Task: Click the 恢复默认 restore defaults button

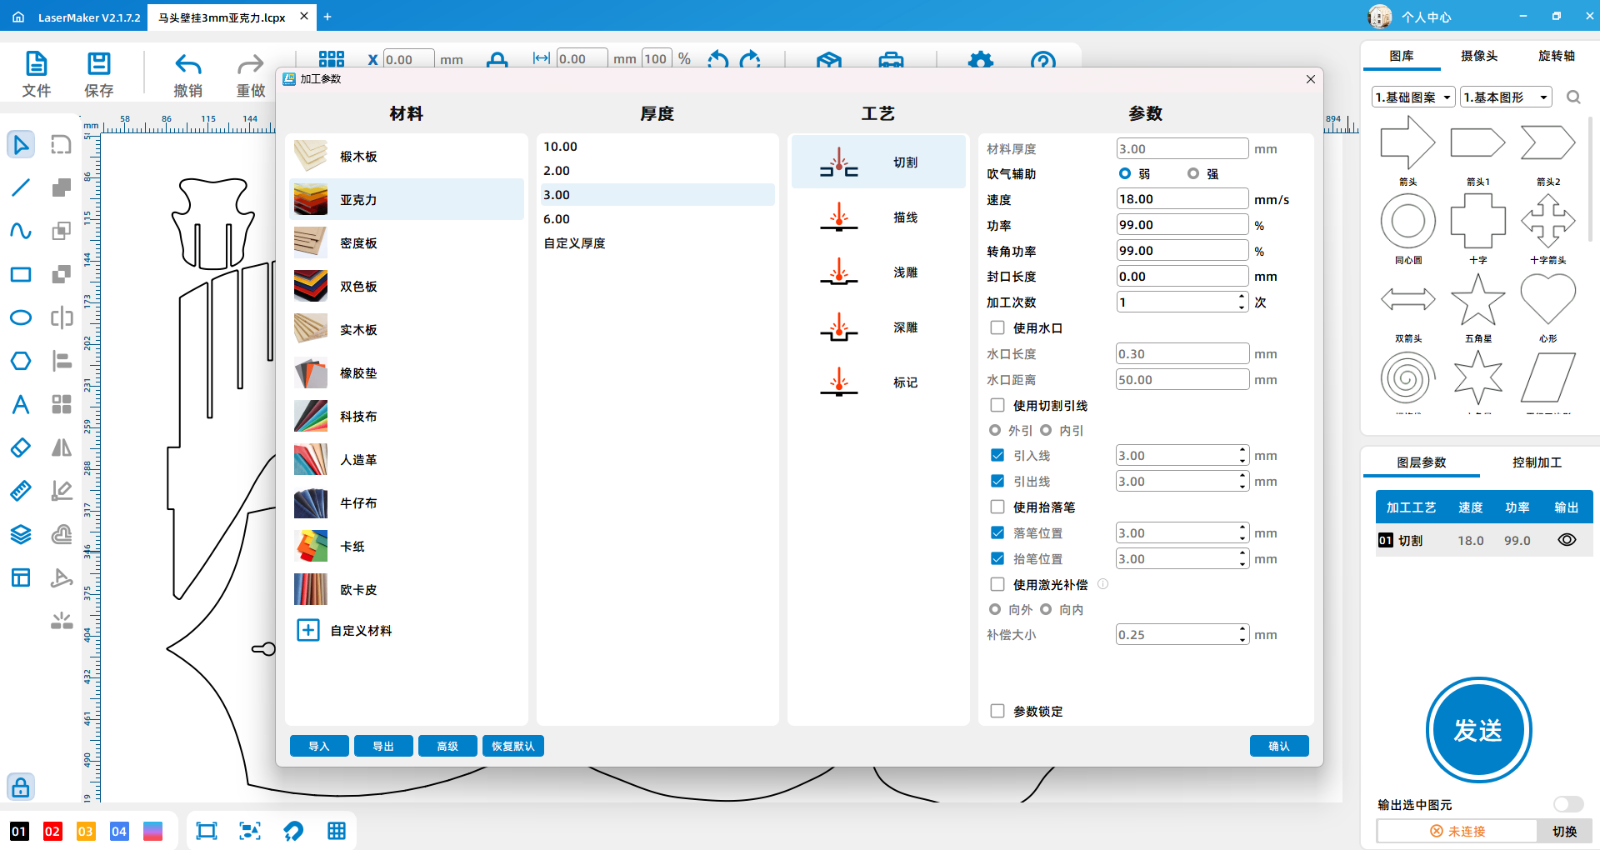Action: coord(513,746)
